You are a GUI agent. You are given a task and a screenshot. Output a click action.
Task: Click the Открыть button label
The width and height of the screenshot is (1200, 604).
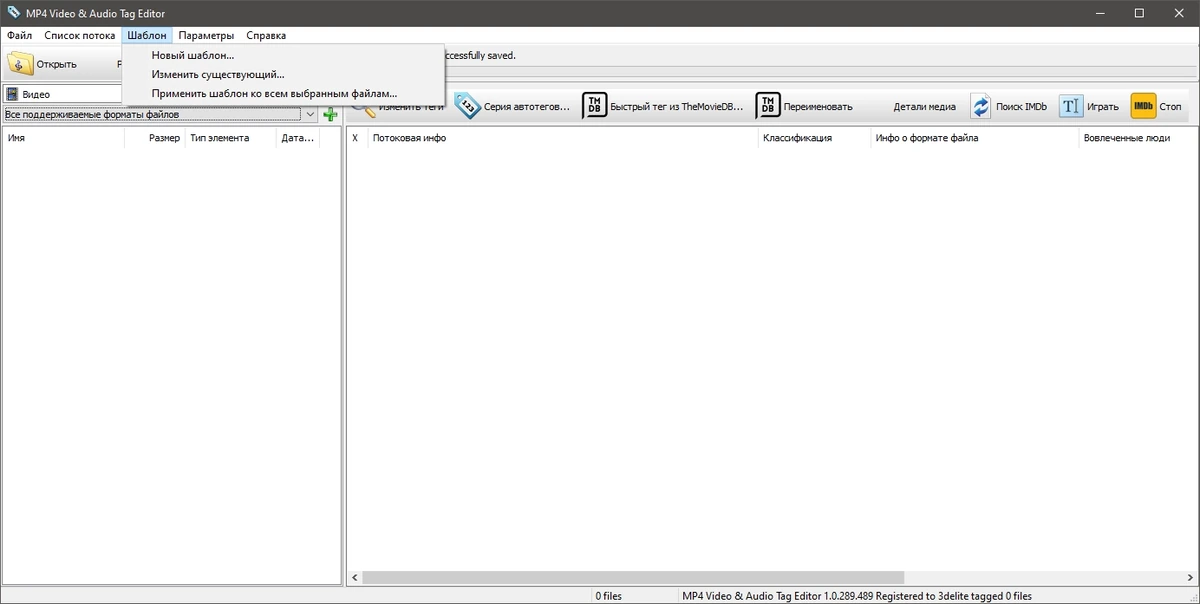tap(57, 65)
